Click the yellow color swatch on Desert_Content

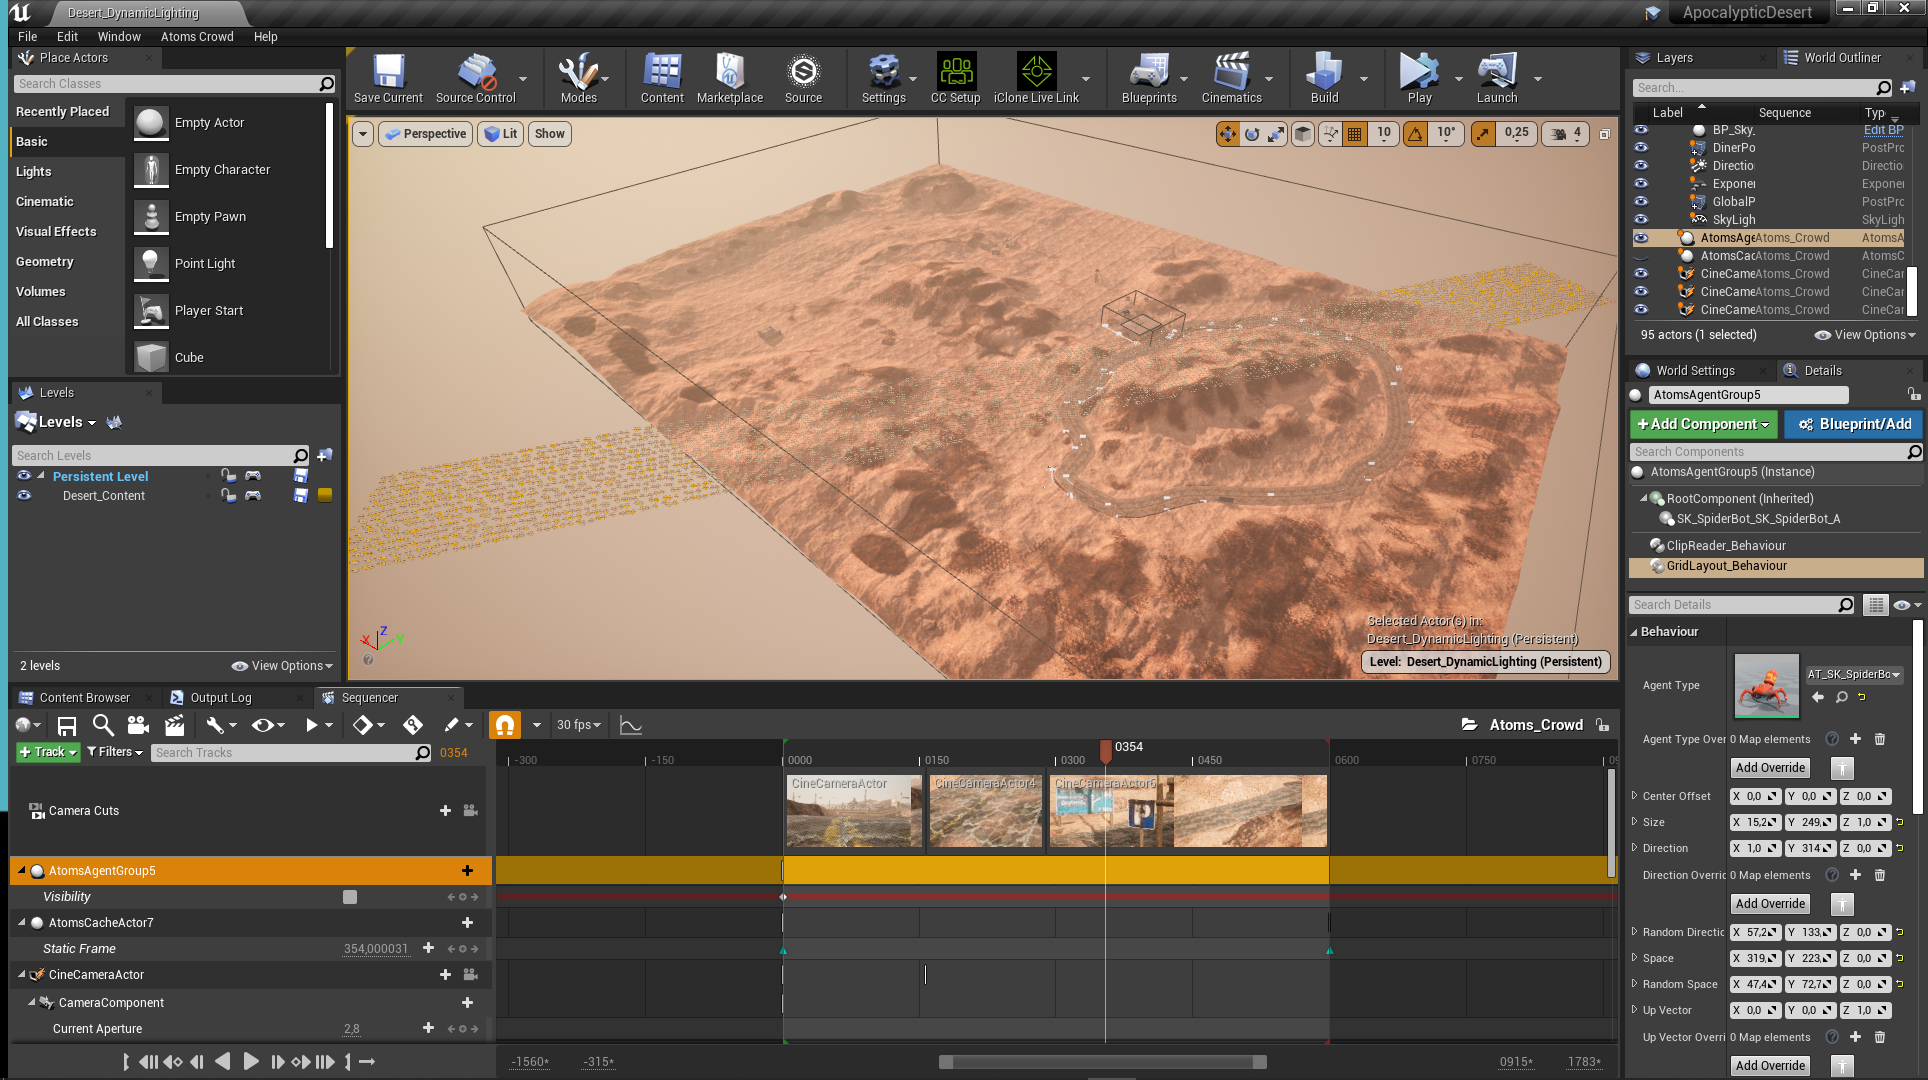(x=325, y=495)
